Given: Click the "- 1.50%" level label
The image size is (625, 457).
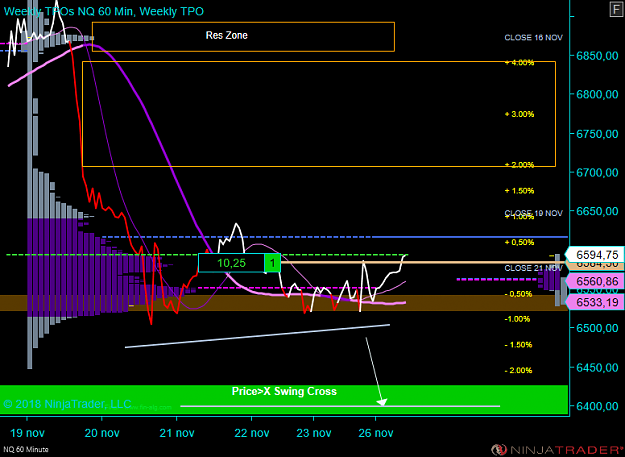Looking at the screenshot, I should coord(518,345).
